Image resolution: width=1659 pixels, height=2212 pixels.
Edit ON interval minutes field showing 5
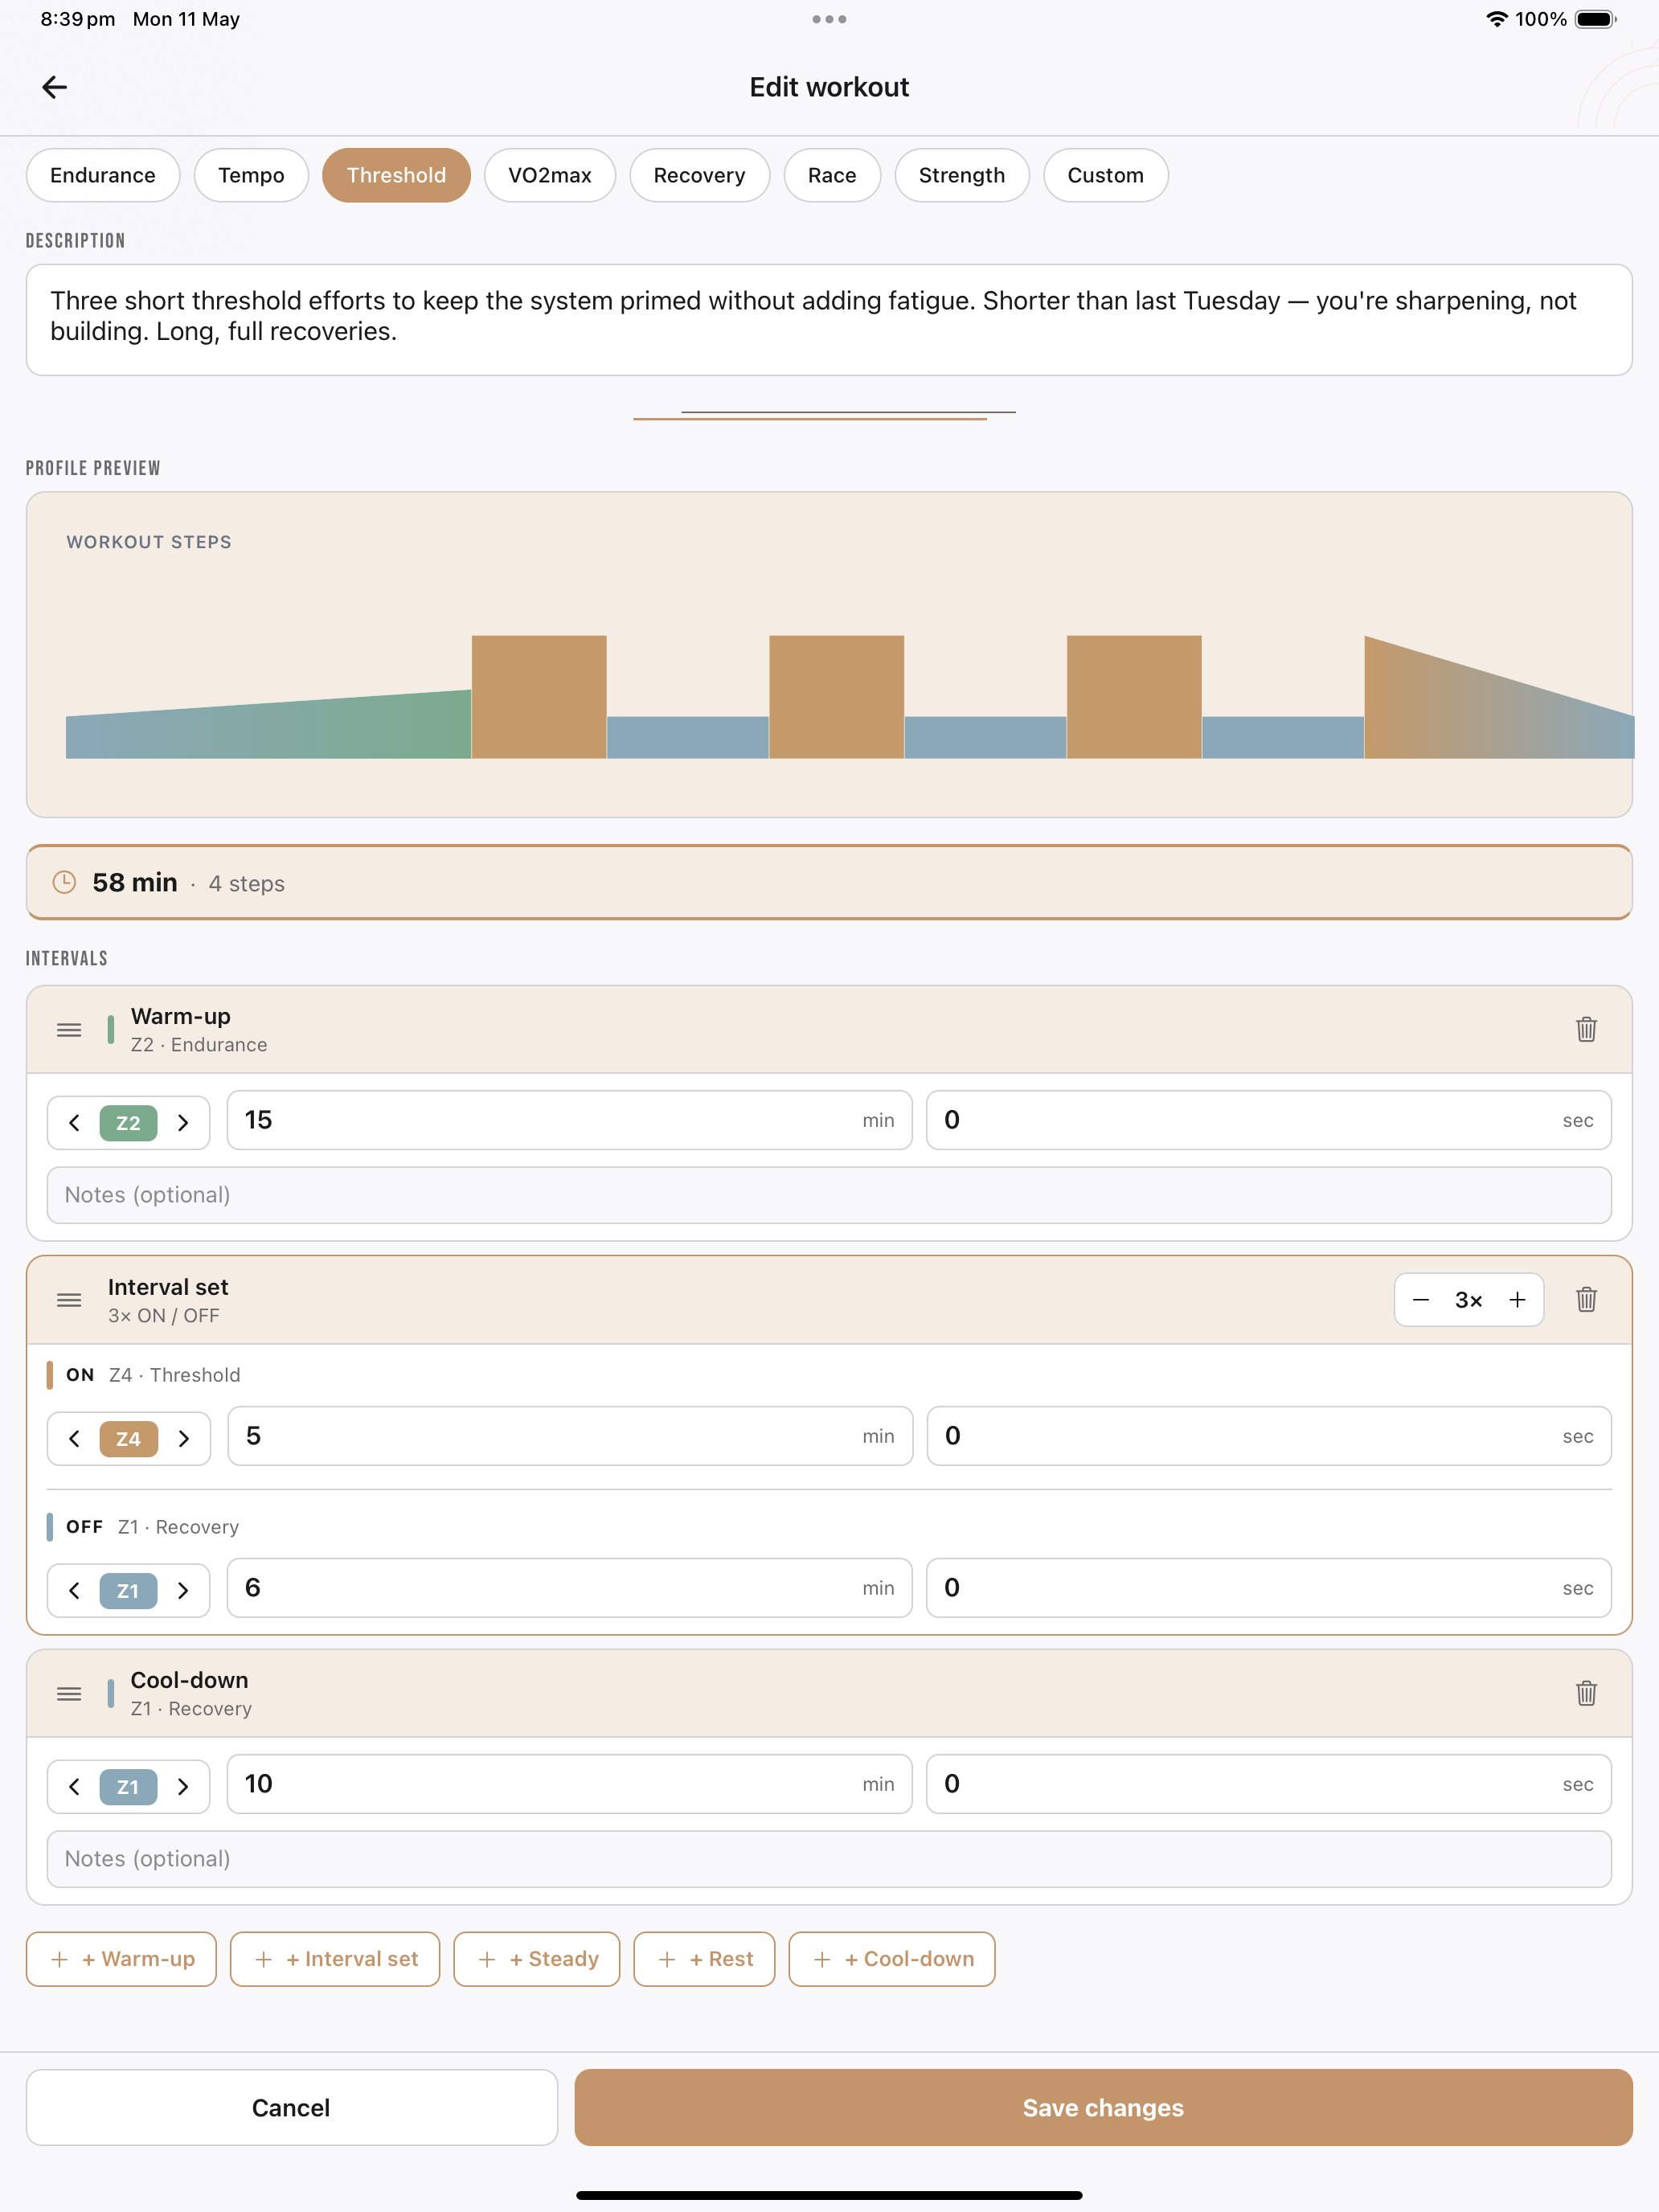coord(570,1436)
